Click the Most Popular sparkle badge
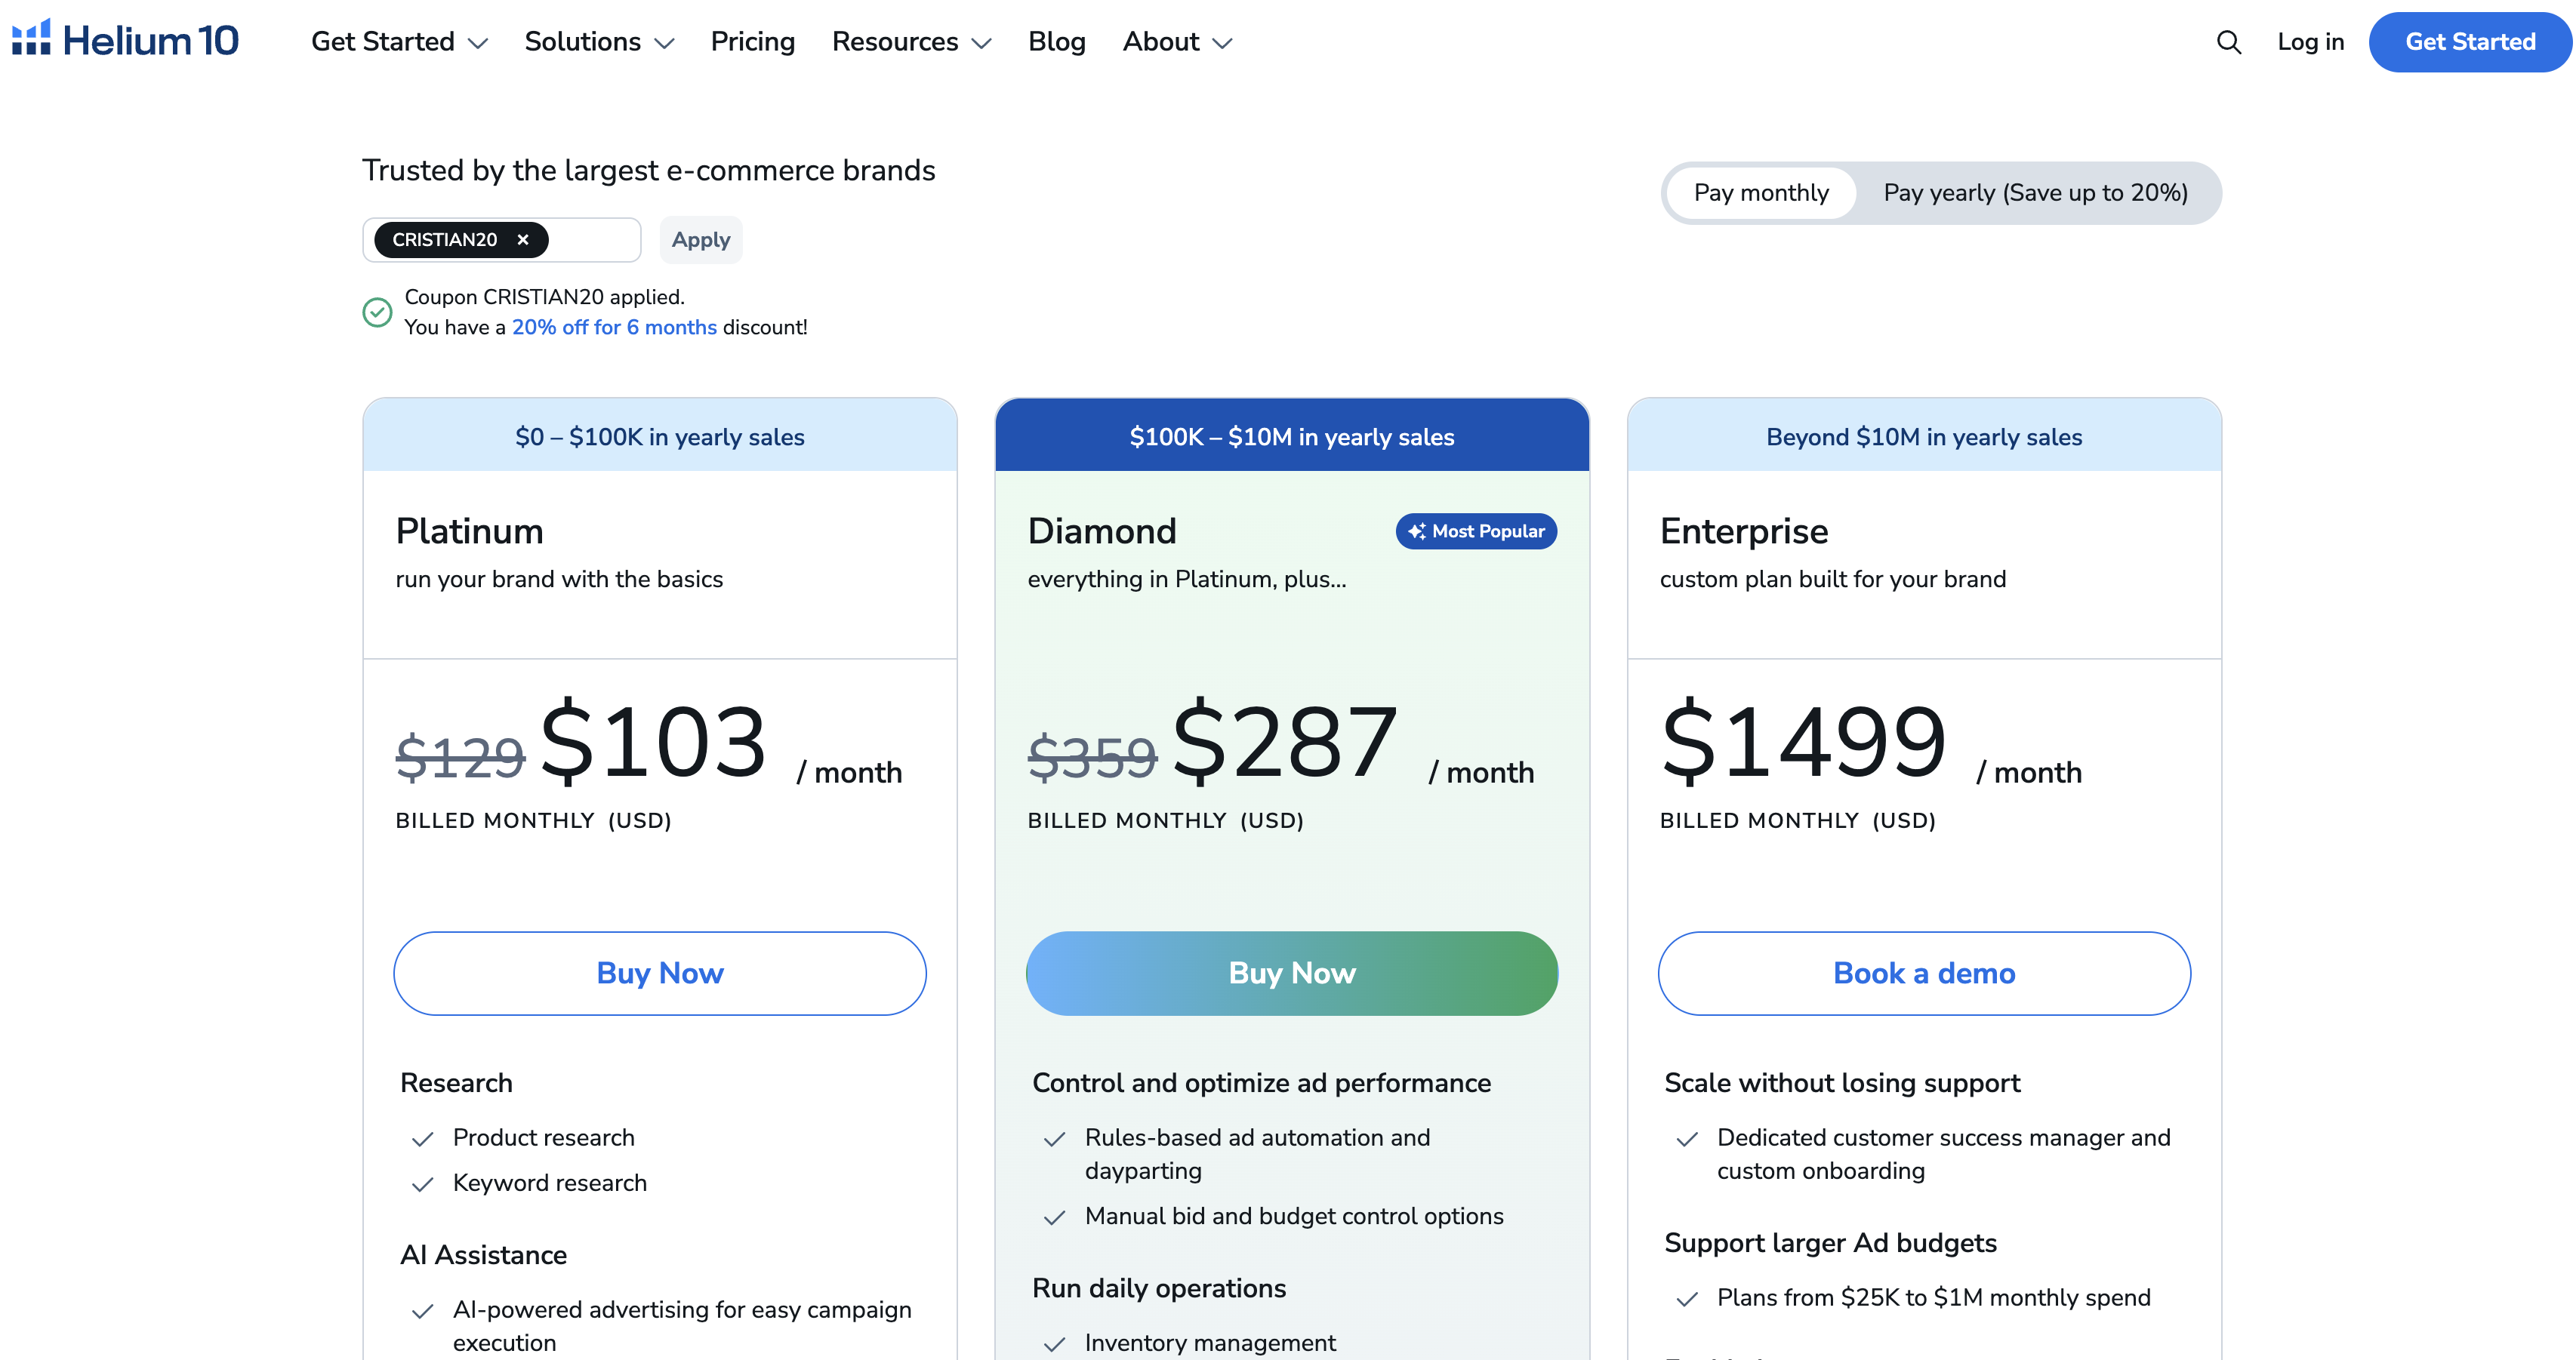 tap(1476, 531)
